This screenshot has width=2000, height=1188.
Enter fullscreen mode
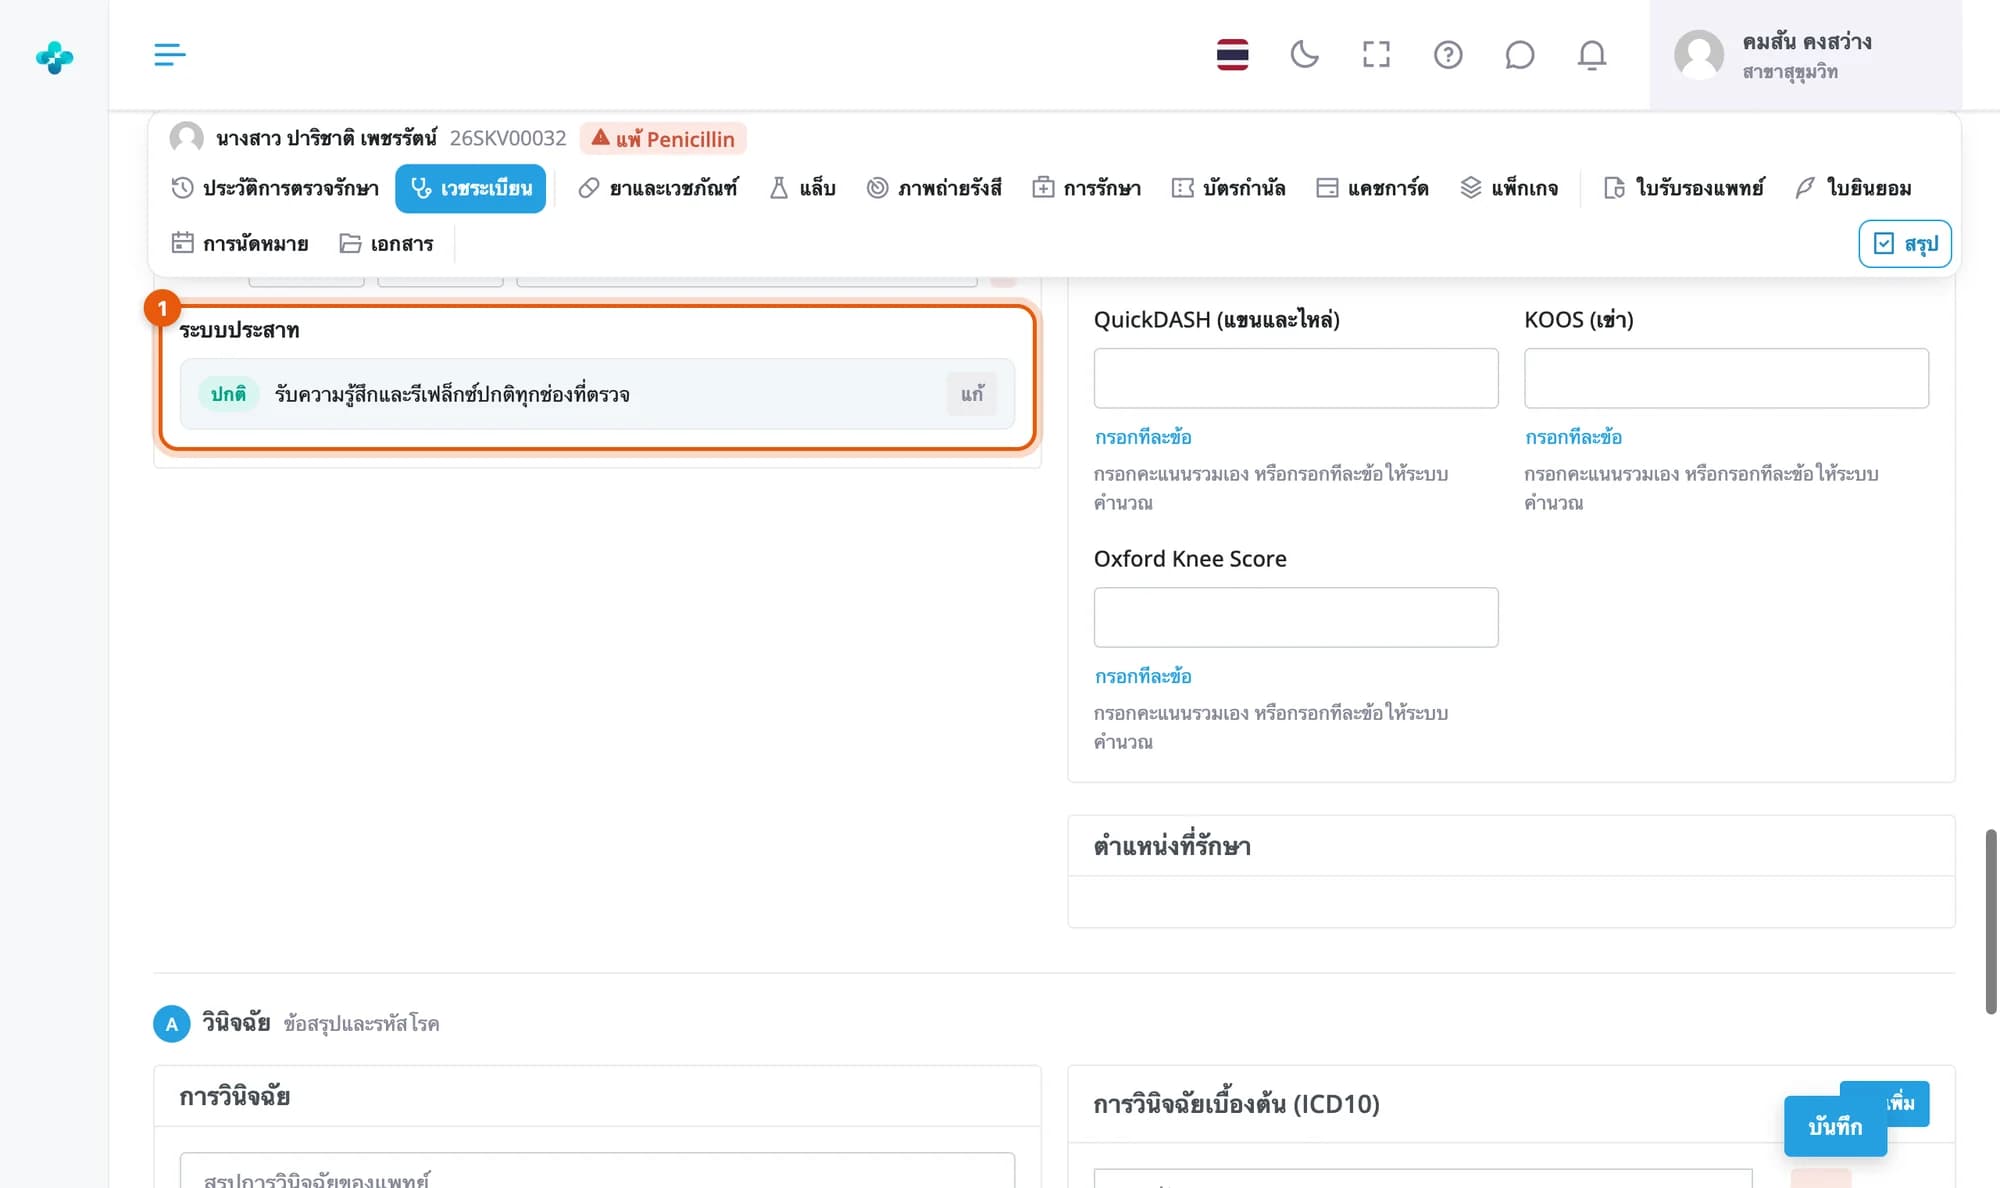(x=1376, y=54)
